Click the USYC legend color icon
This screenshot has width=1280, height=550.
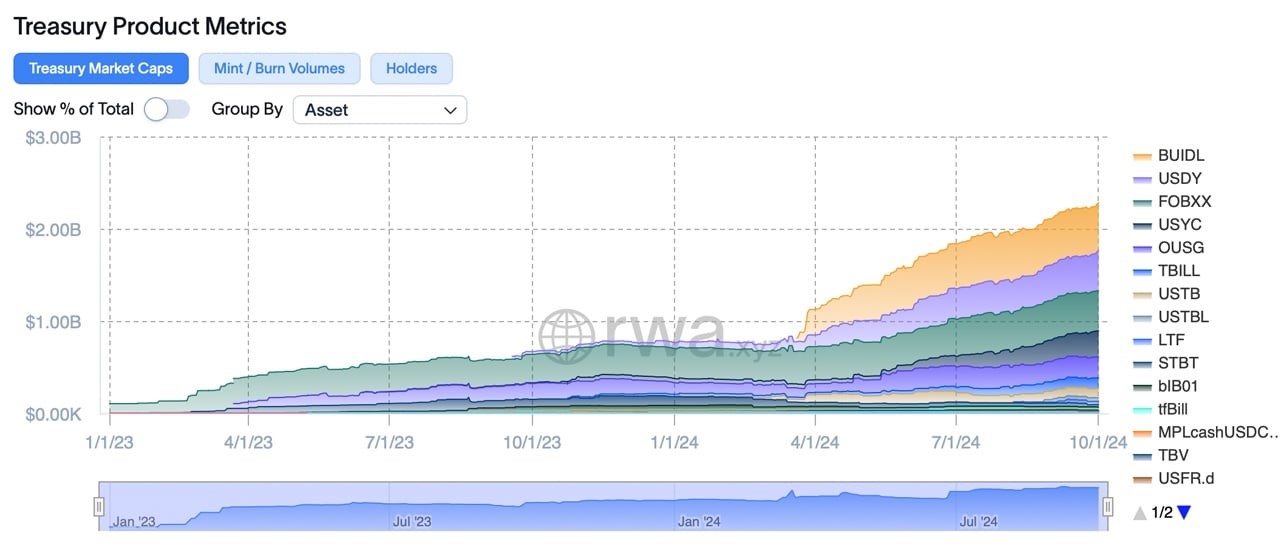pyautogui.click(x=1142, y=225)
